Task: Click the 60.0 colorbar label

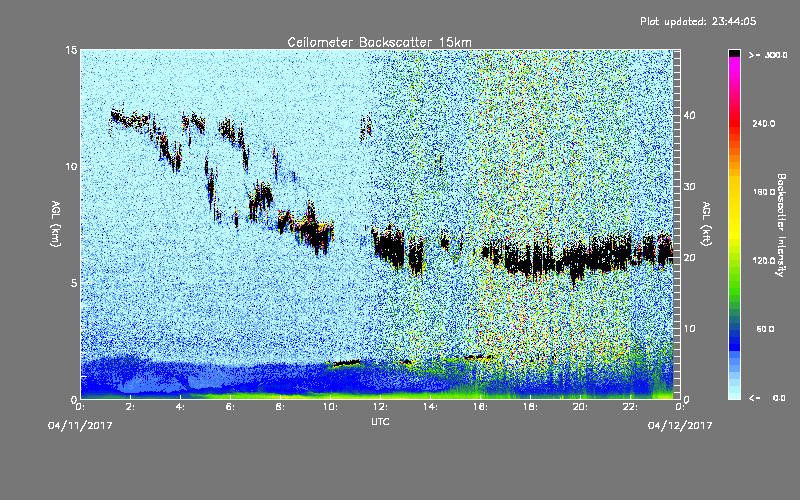Action: pyautogui.click(x=765, y=329)
